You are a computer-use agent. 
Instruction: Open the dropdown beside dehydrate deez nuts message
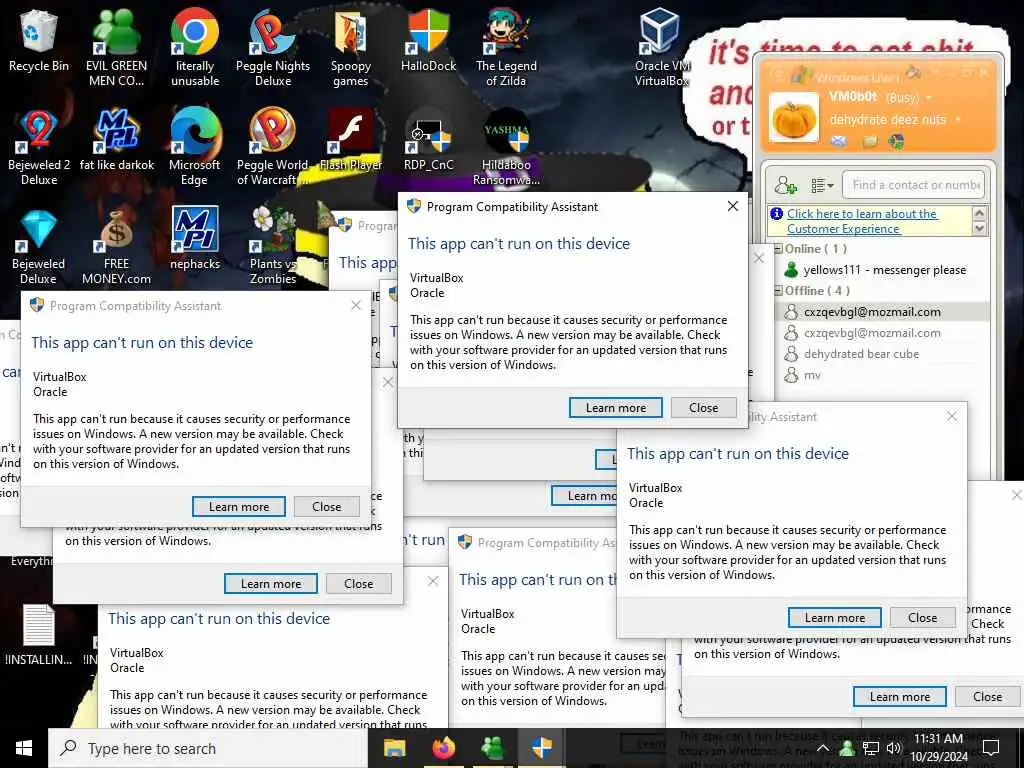pos(958,120)
